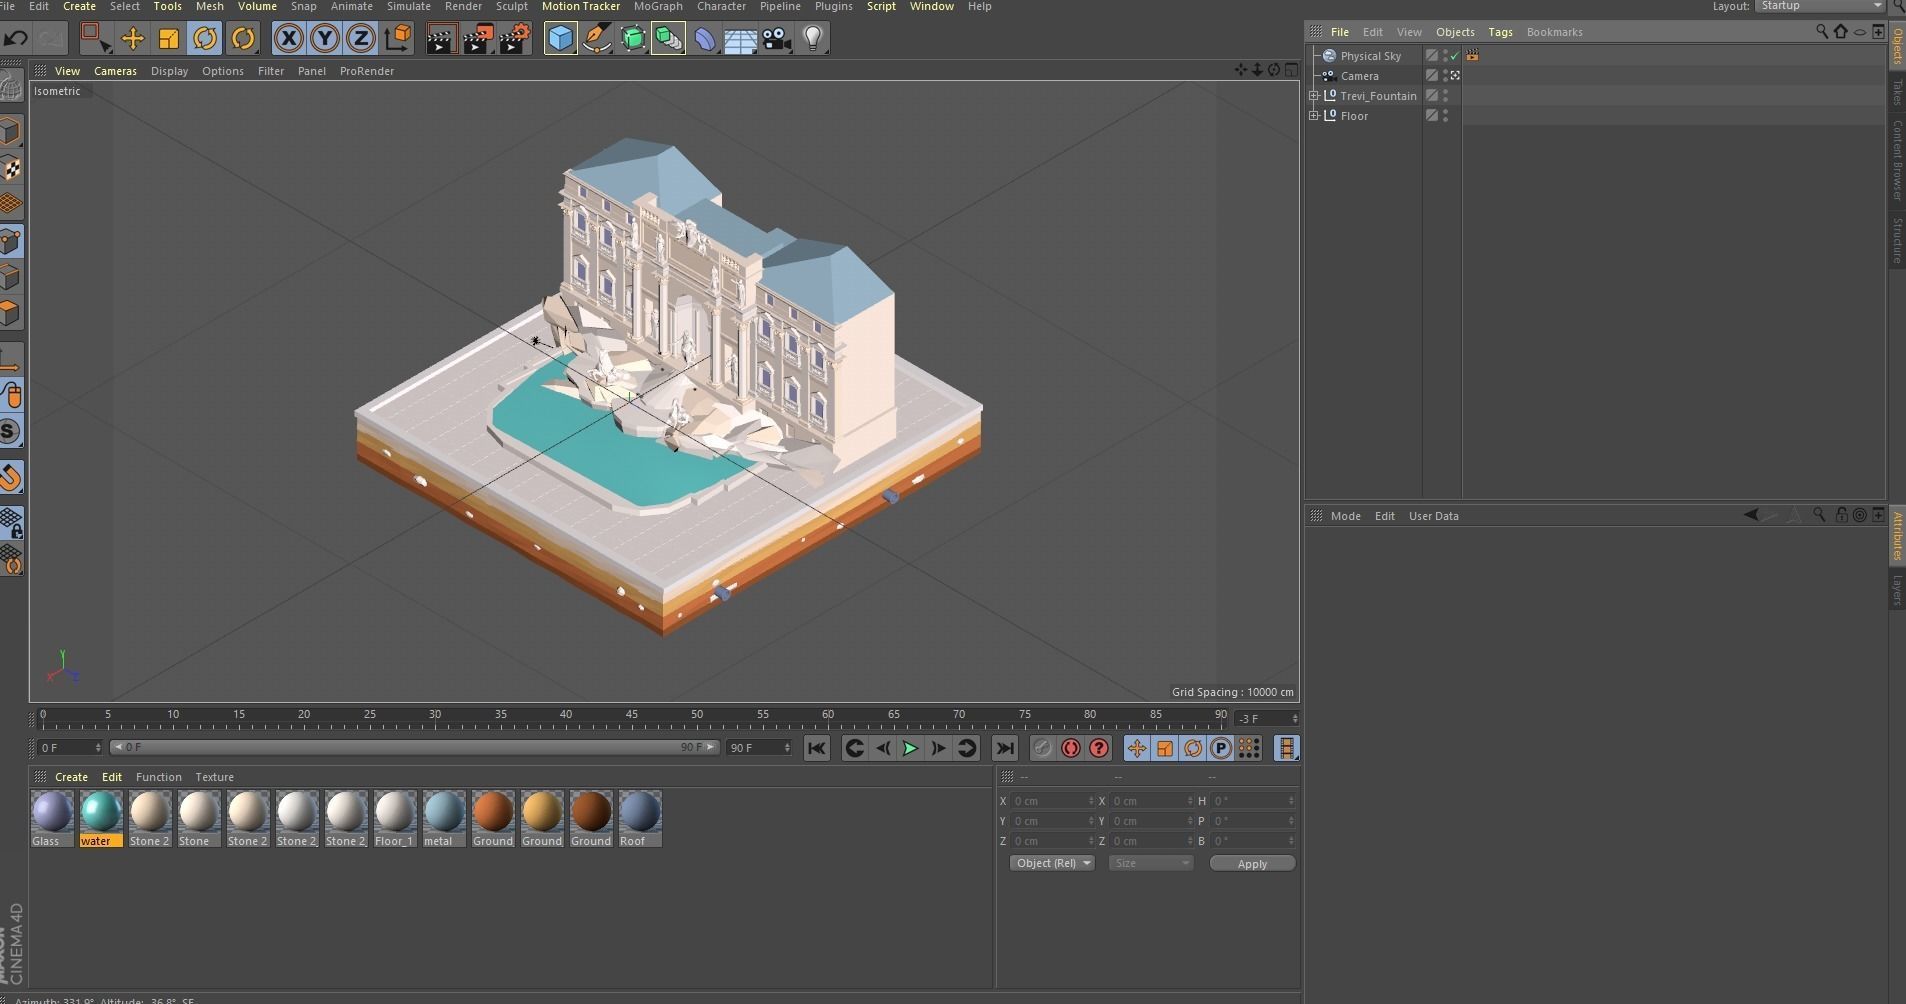Click Render View clapperboard icon
This screenshot has width=1906, height=1004.
click(441, 39)
